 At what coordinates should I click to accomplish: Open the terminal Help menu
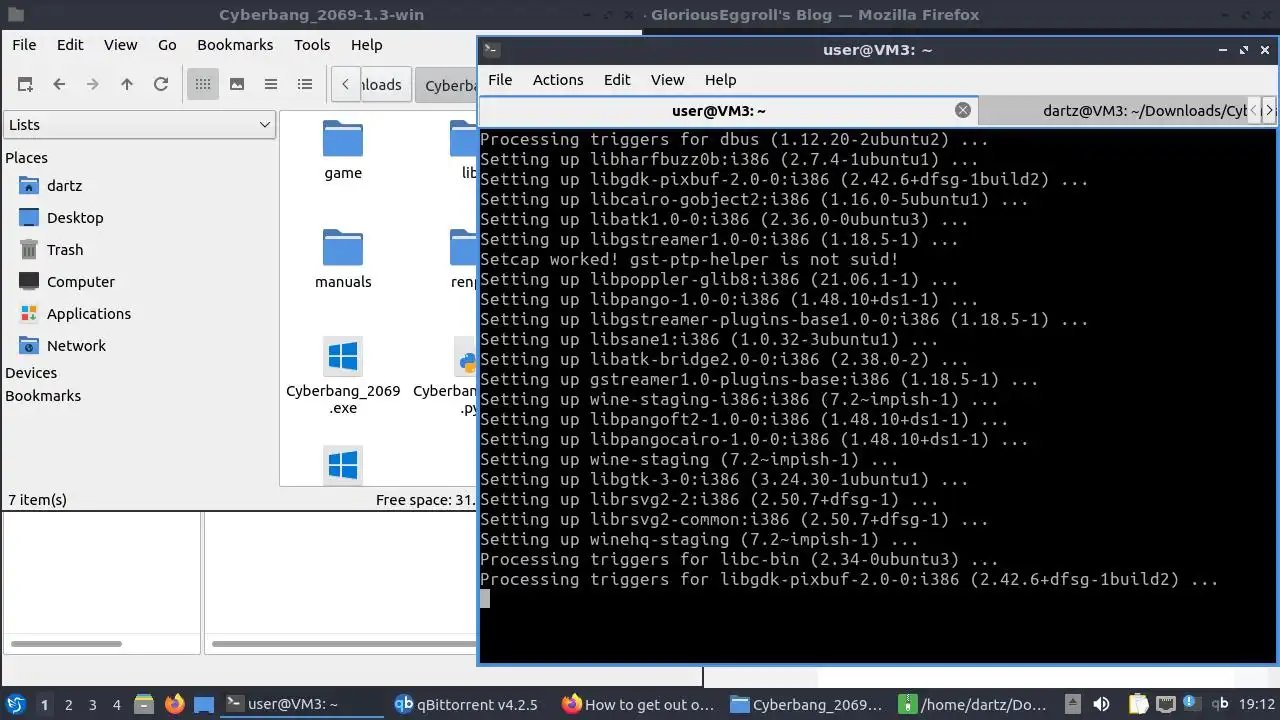pos(720,80)
